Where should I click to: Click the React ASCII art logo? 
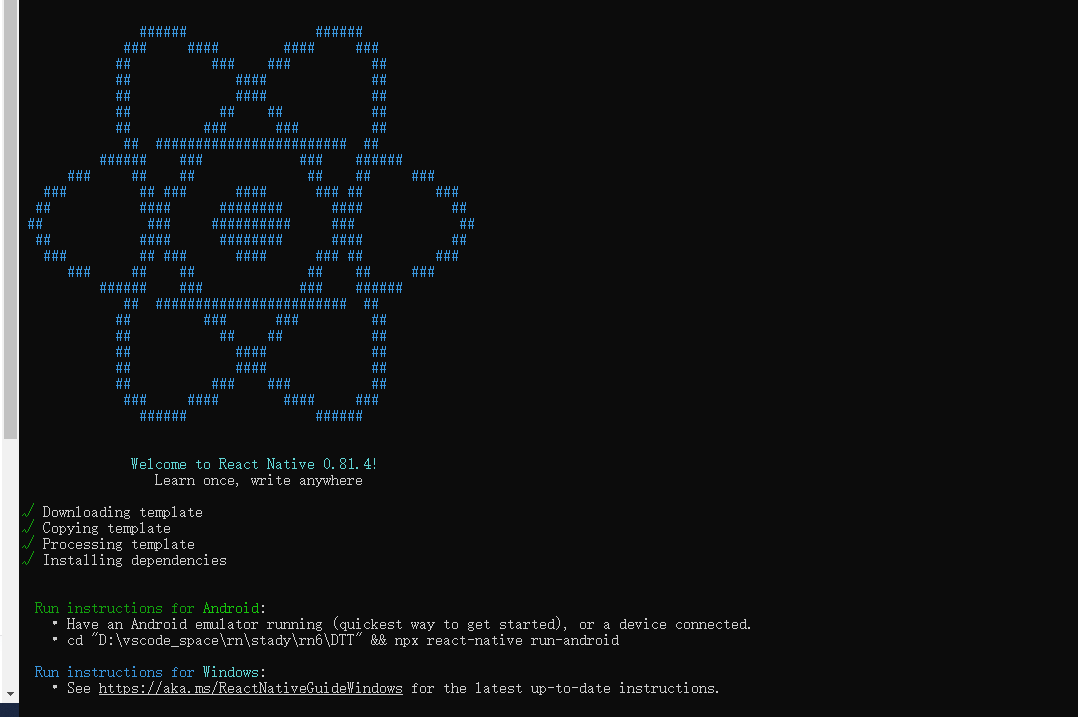pos(251,223)
